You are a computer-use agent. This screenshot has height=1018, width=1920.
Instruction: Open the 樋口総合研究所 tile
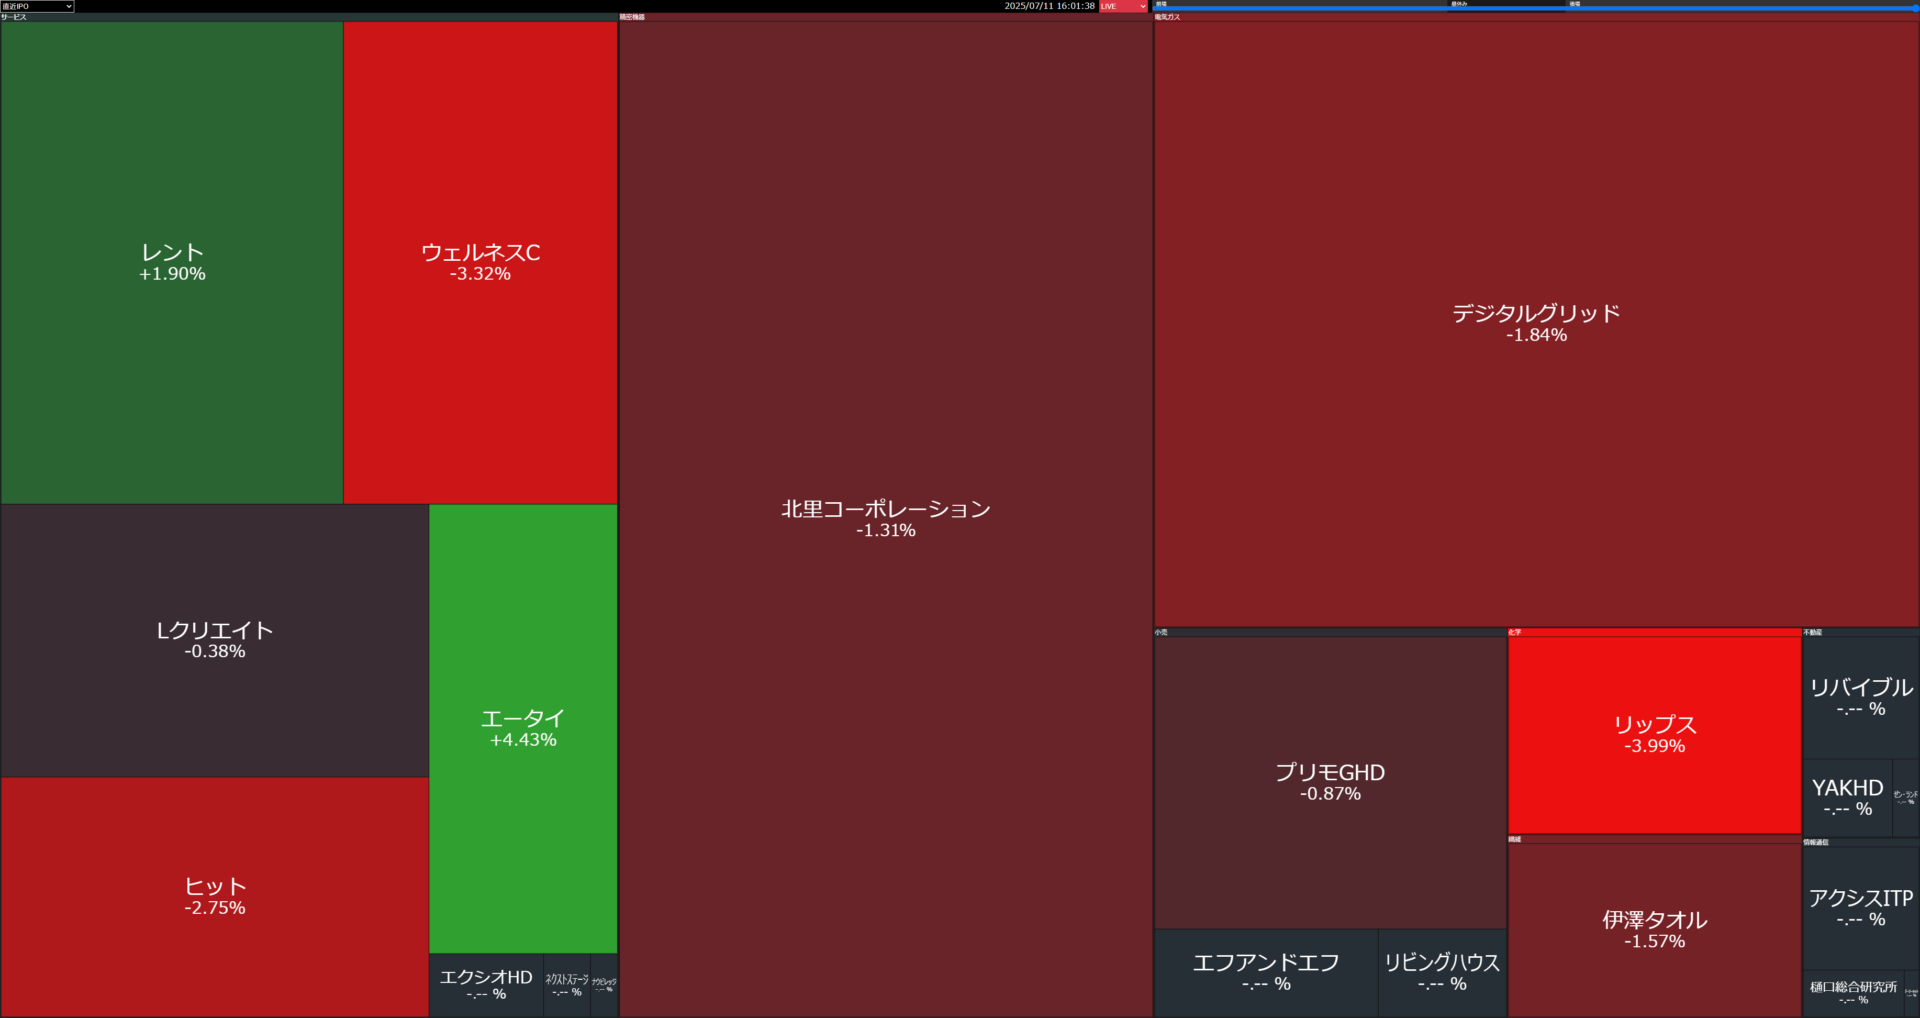click(1853, 993)
